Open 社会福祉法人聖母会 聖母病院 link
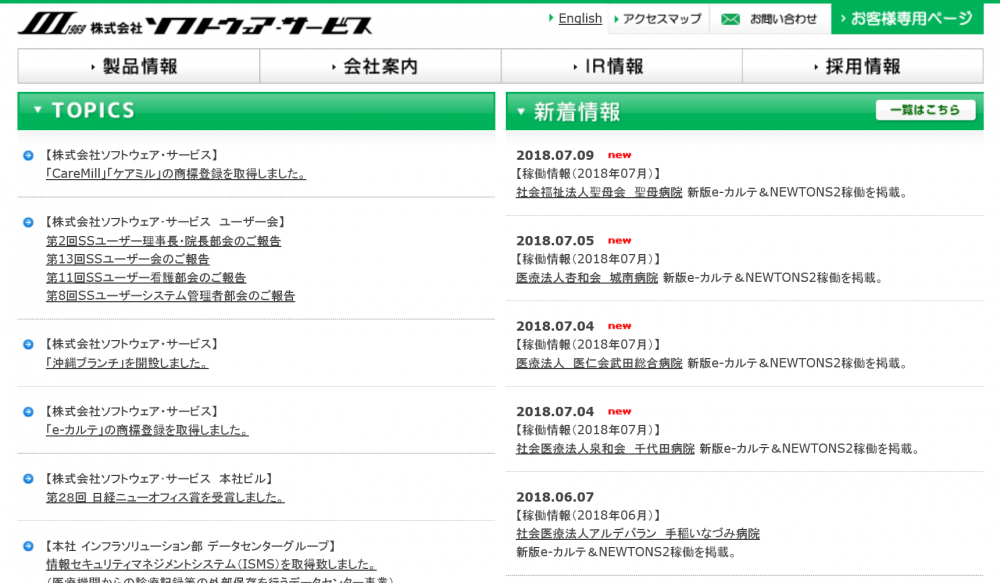This screenshot has width=1000, height=583. click(599, 193)
